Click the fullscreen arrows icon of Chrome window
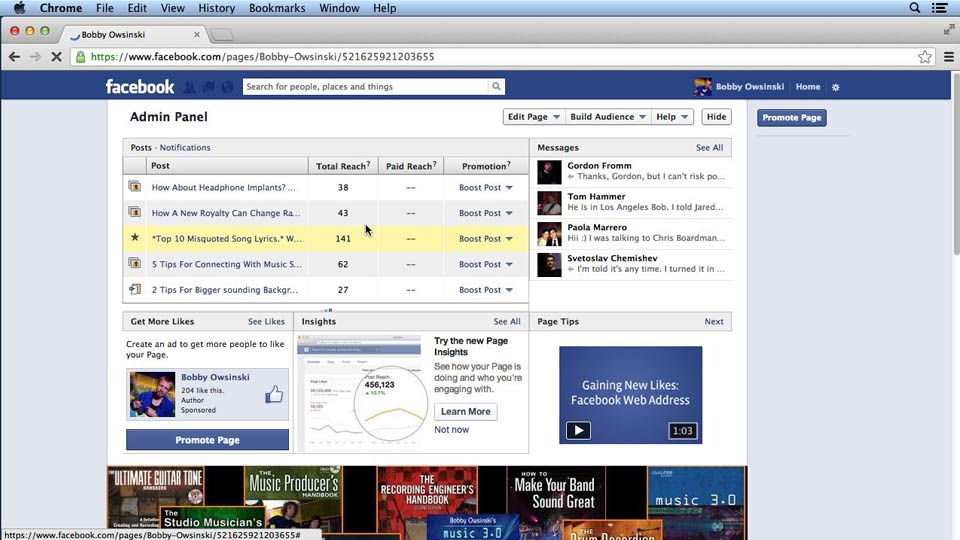Viewport: 960px width, 540px height. pos(949,29)
